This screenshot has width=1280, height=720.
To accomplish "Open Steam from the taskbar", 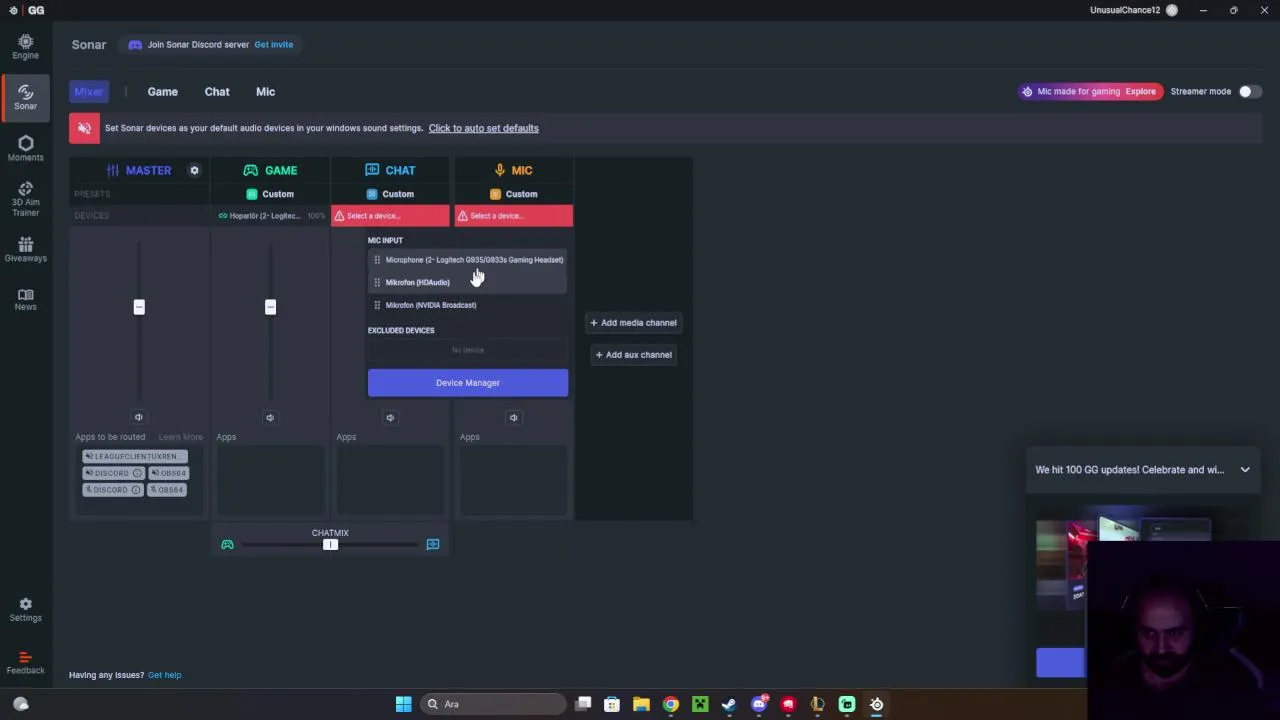I will pyautogui.click(x=729, y=704).
